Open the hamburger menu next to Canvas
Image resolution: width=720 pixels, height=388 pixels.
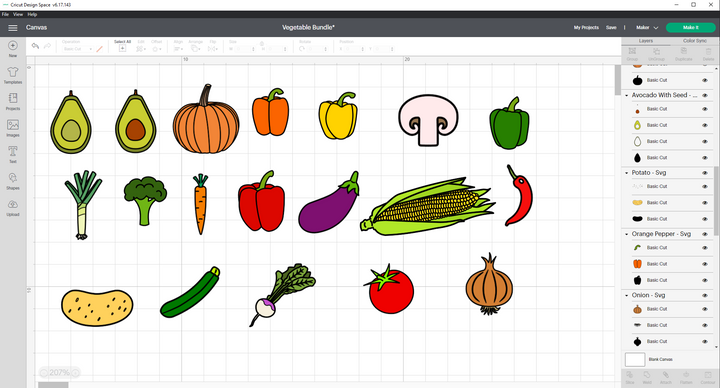coord(13,28)
